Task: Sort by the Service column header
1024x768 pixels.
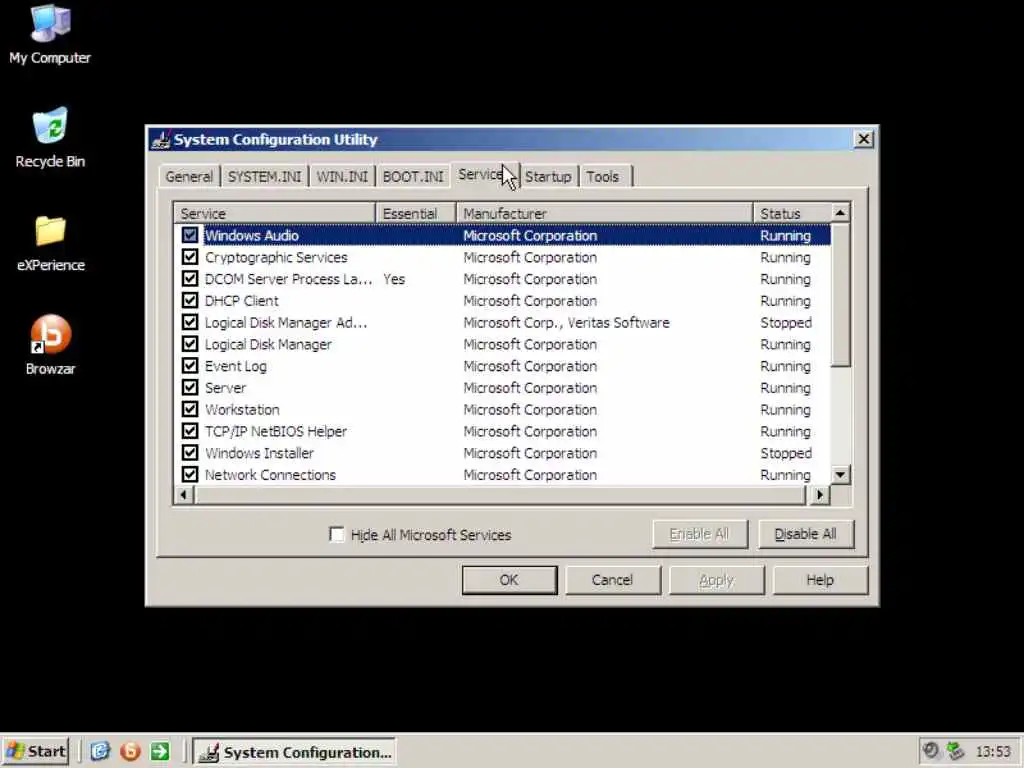Action: 275,213
